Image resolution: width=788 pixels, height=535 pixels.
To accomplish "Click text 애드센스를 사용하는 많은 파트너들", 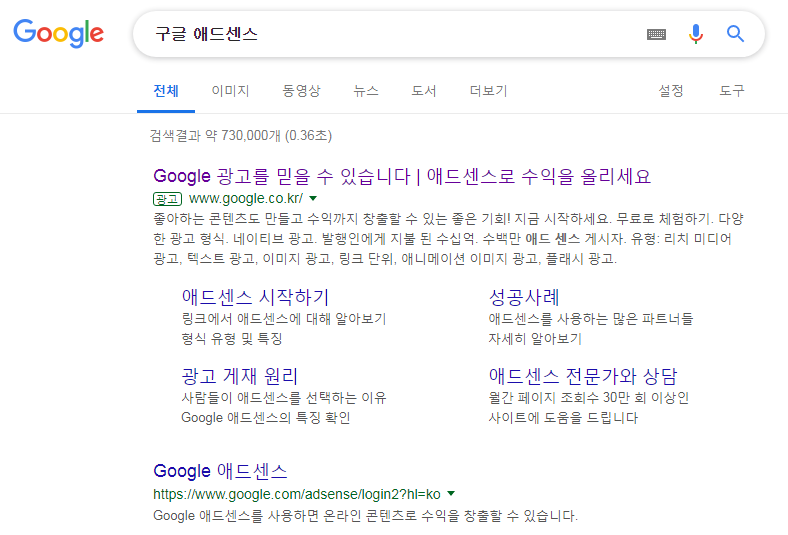I will 590,318.
